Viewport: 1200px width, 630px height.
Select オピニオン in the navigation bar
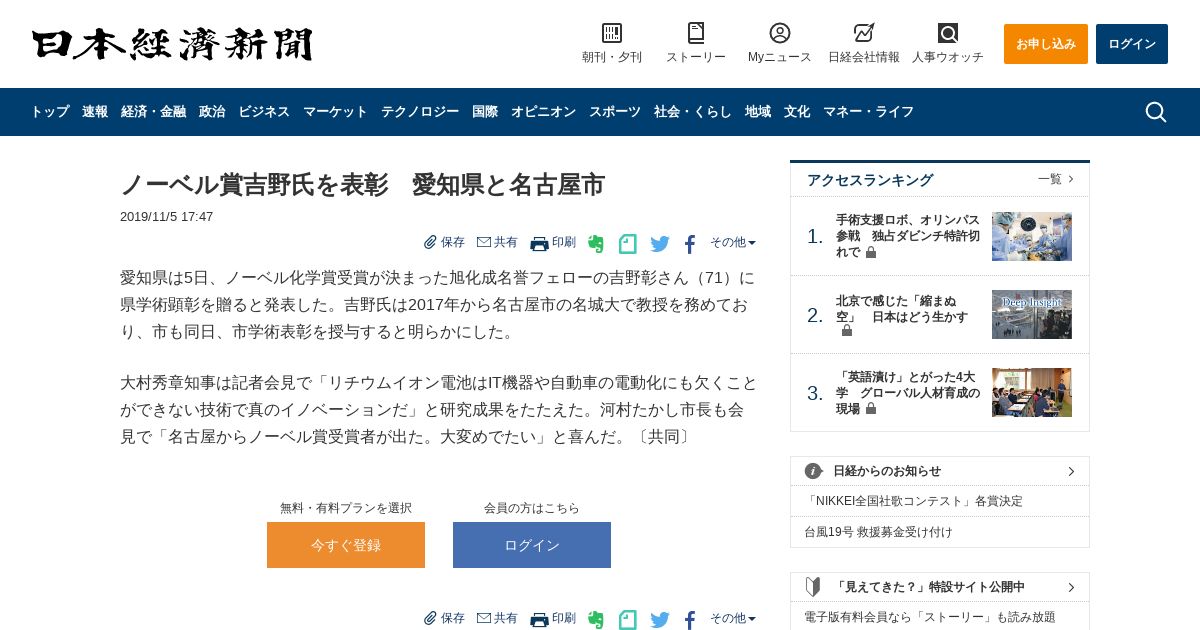[x=543, y=112]
